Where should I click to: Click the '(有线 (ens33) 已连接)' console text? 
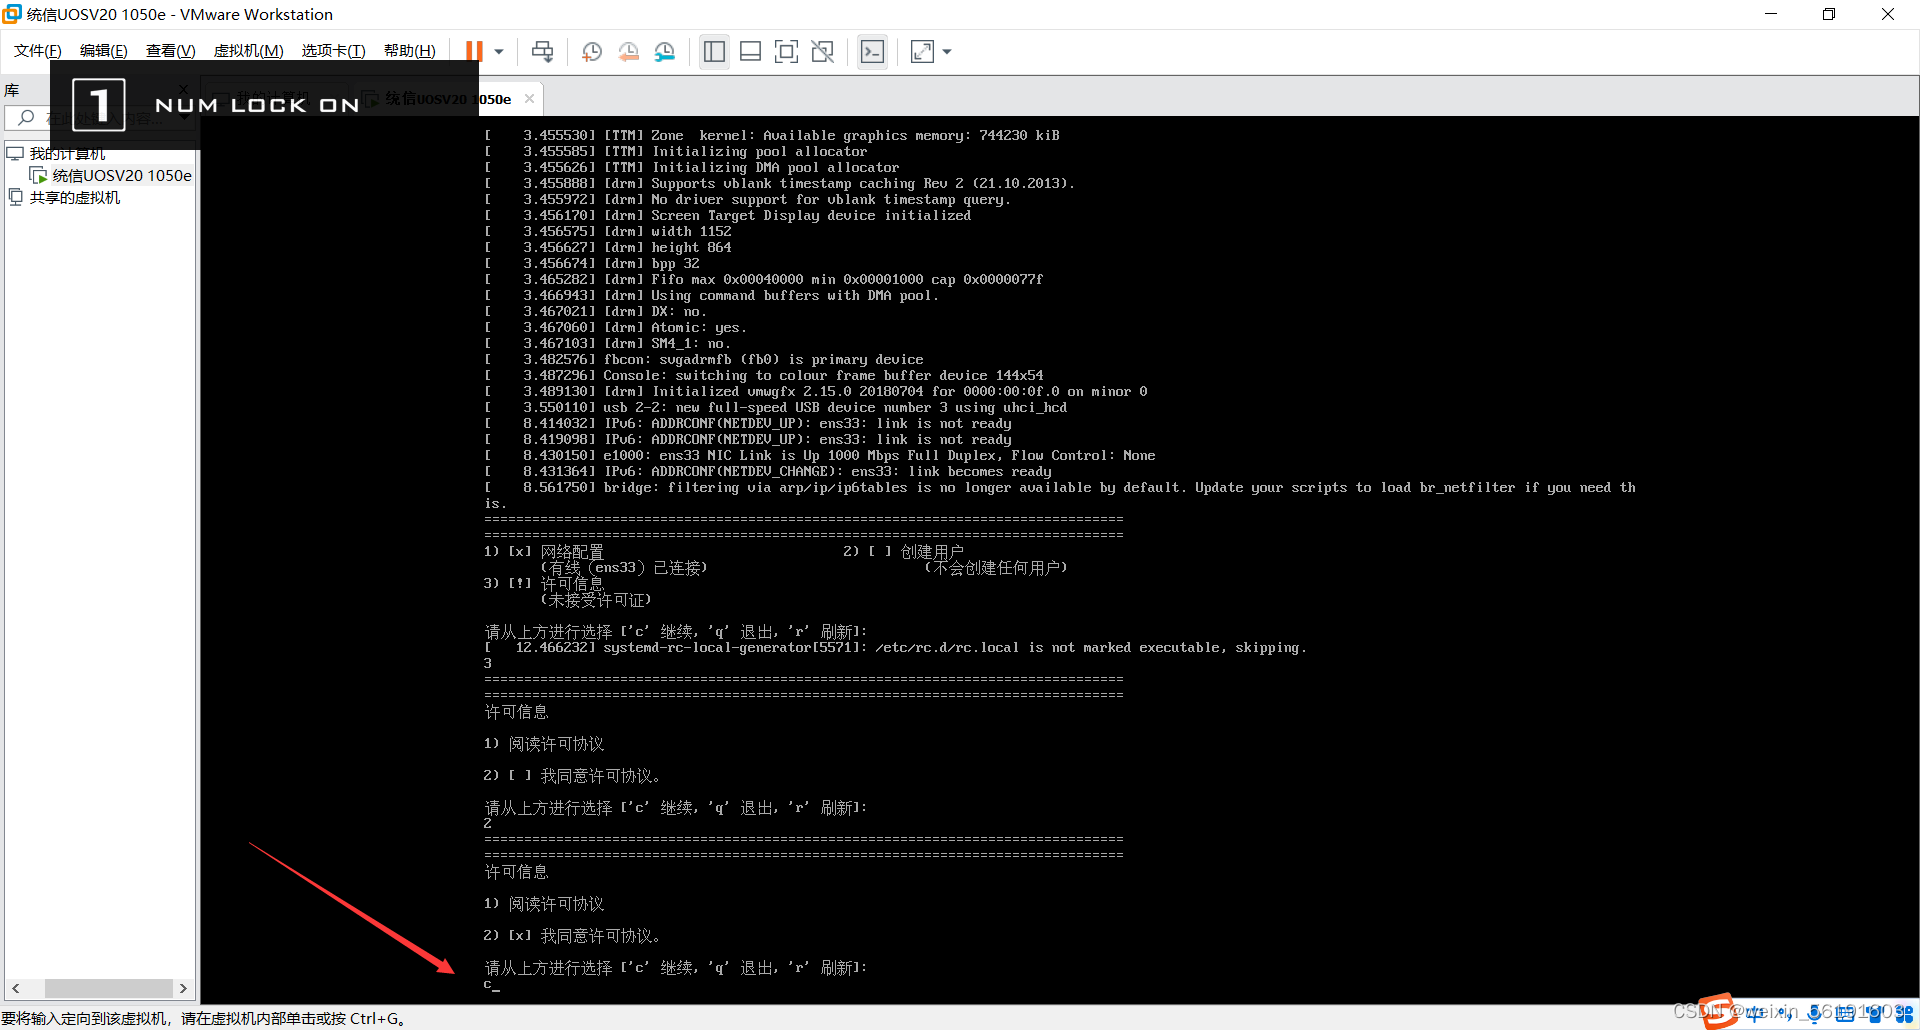tap(624, 567)
